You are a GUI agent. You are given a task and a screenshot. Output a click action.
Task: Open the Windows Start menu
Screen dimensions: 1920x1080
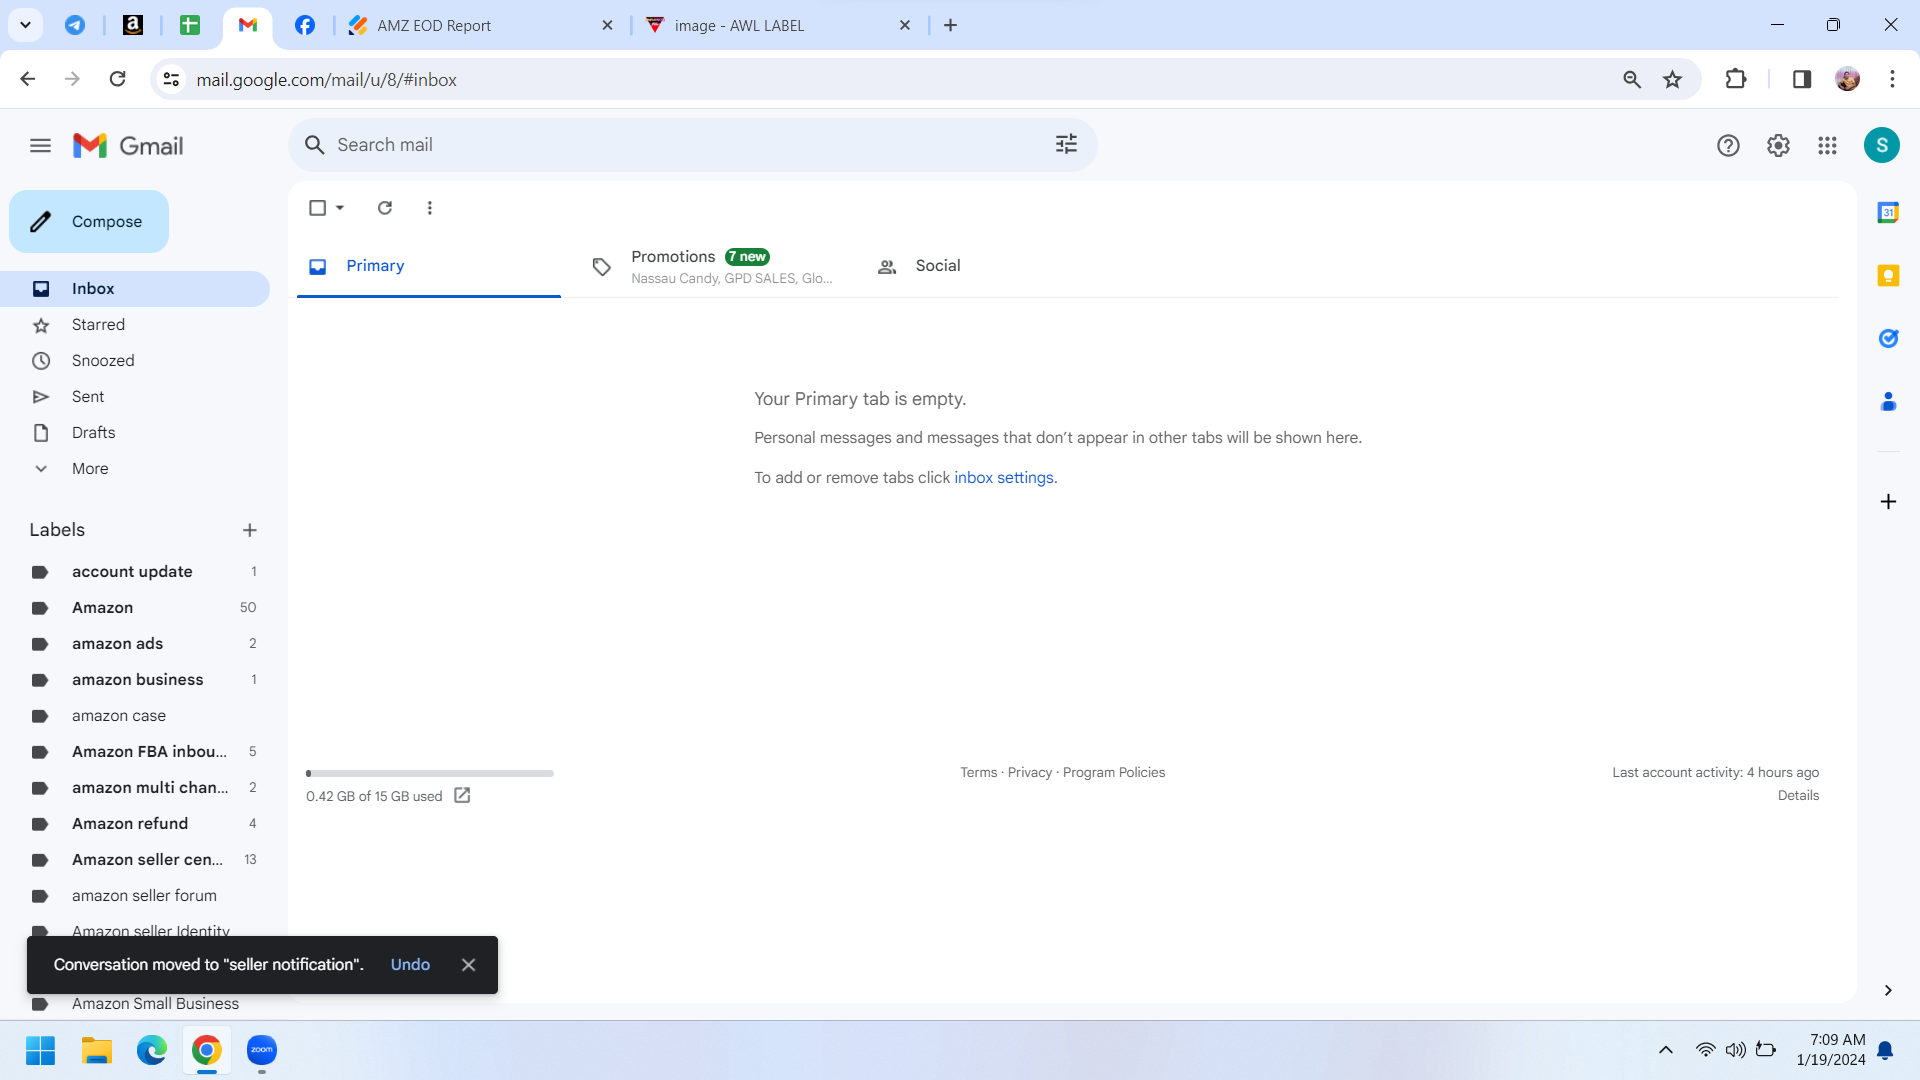tap(40, 1051)
